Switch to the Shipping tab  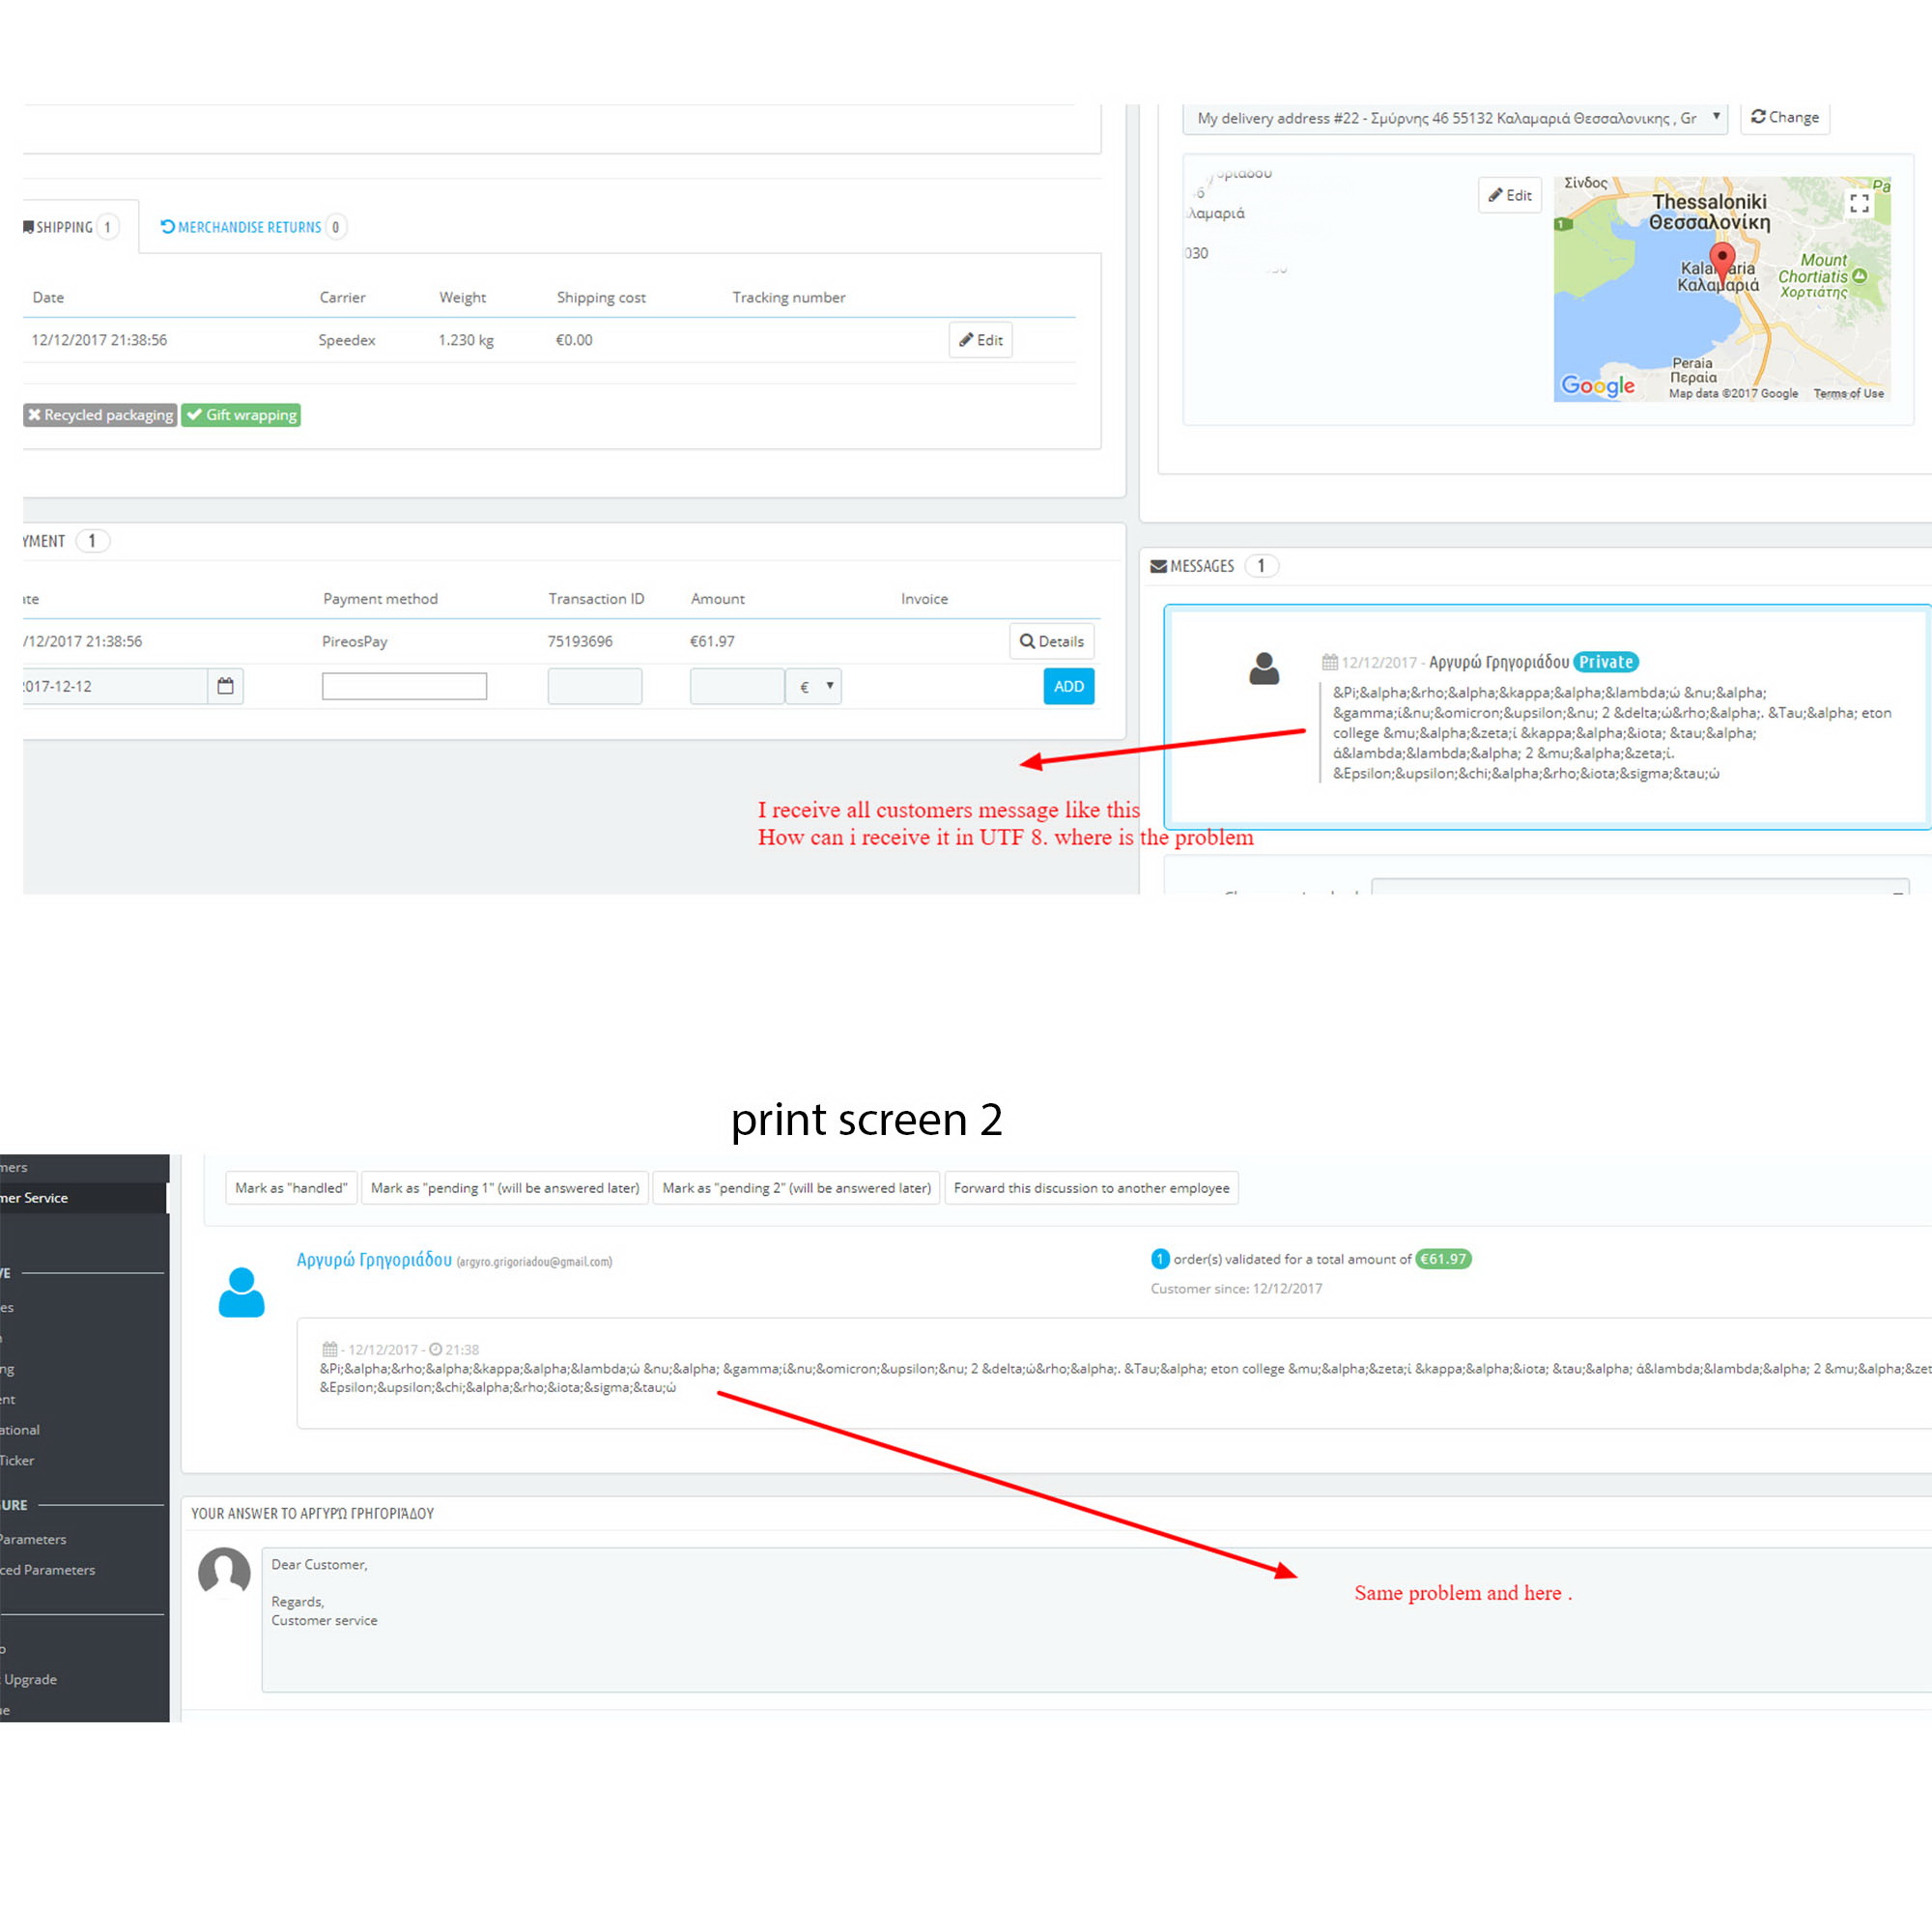tap(70, 227)
